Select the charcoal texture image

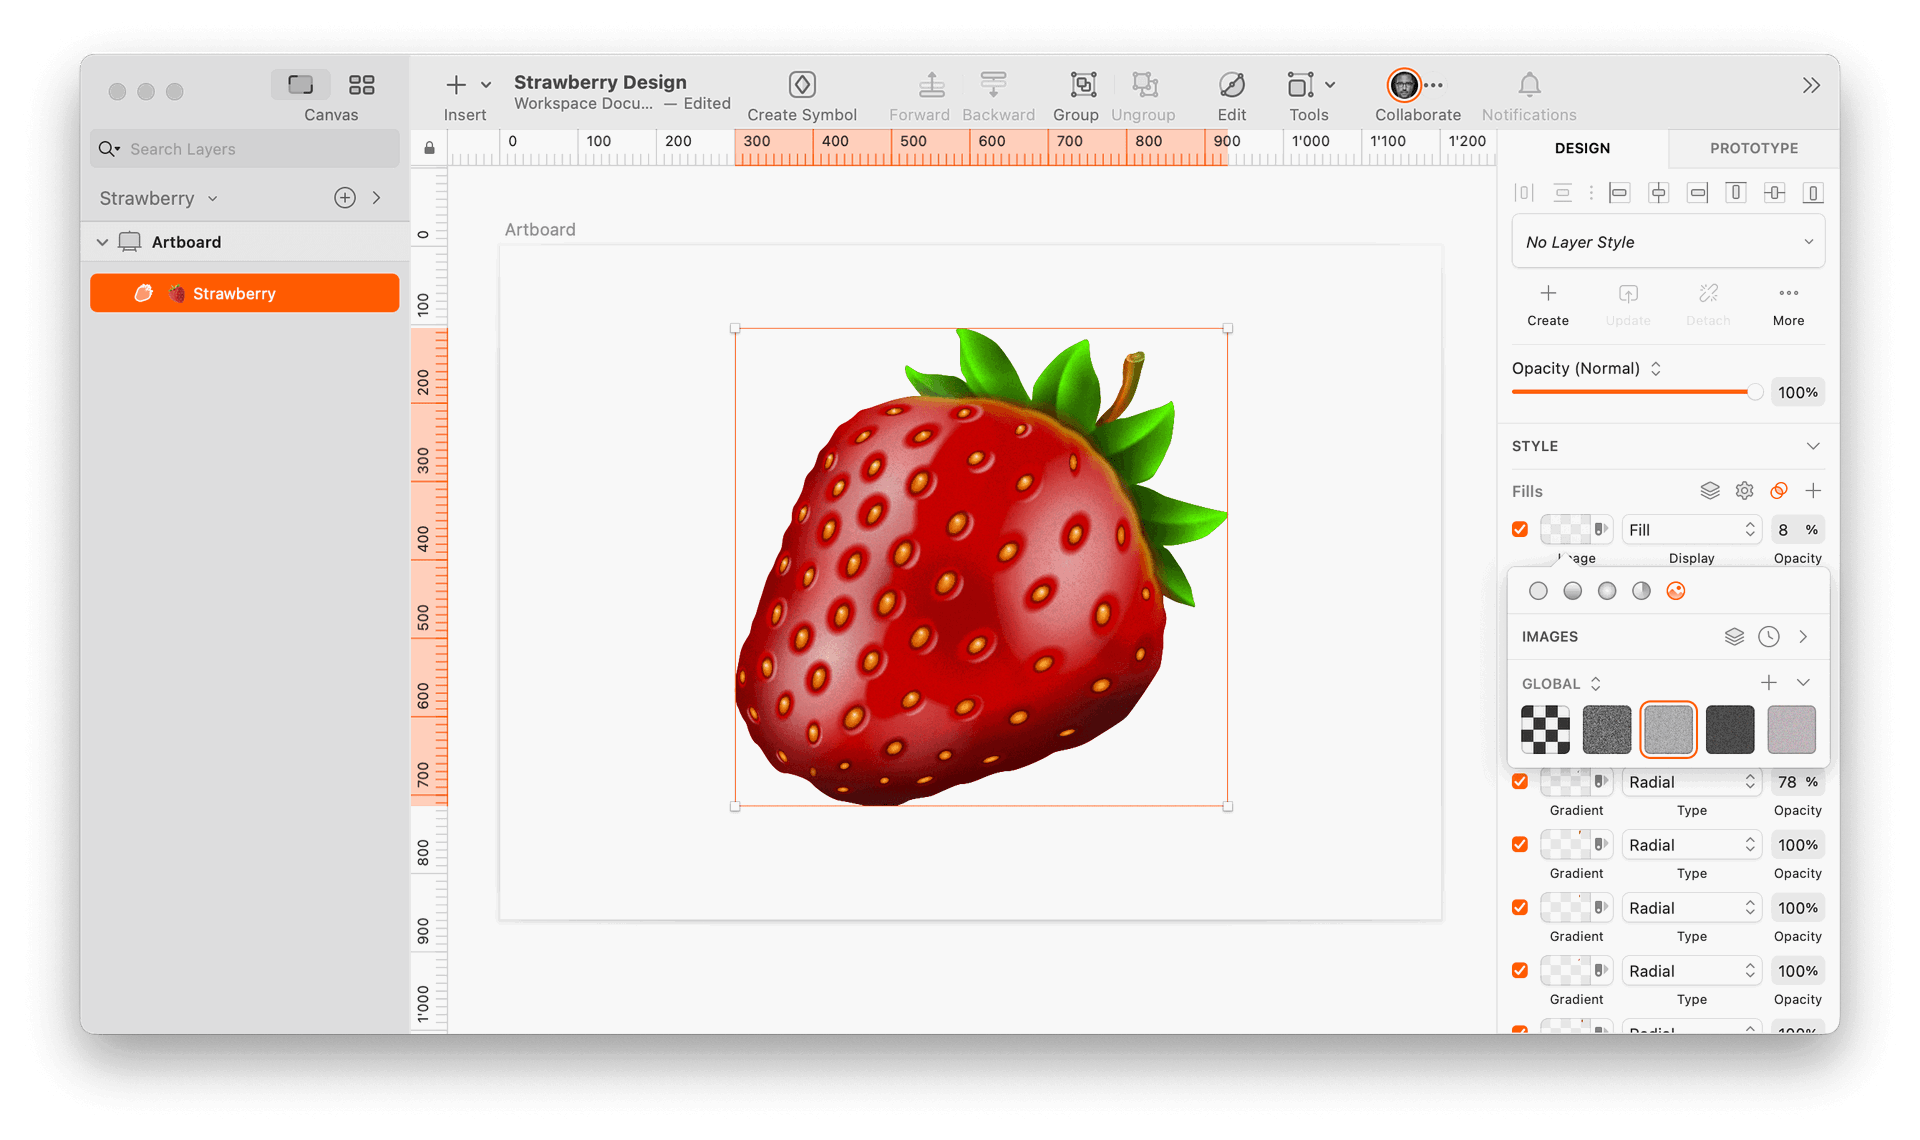(1730, 729)
